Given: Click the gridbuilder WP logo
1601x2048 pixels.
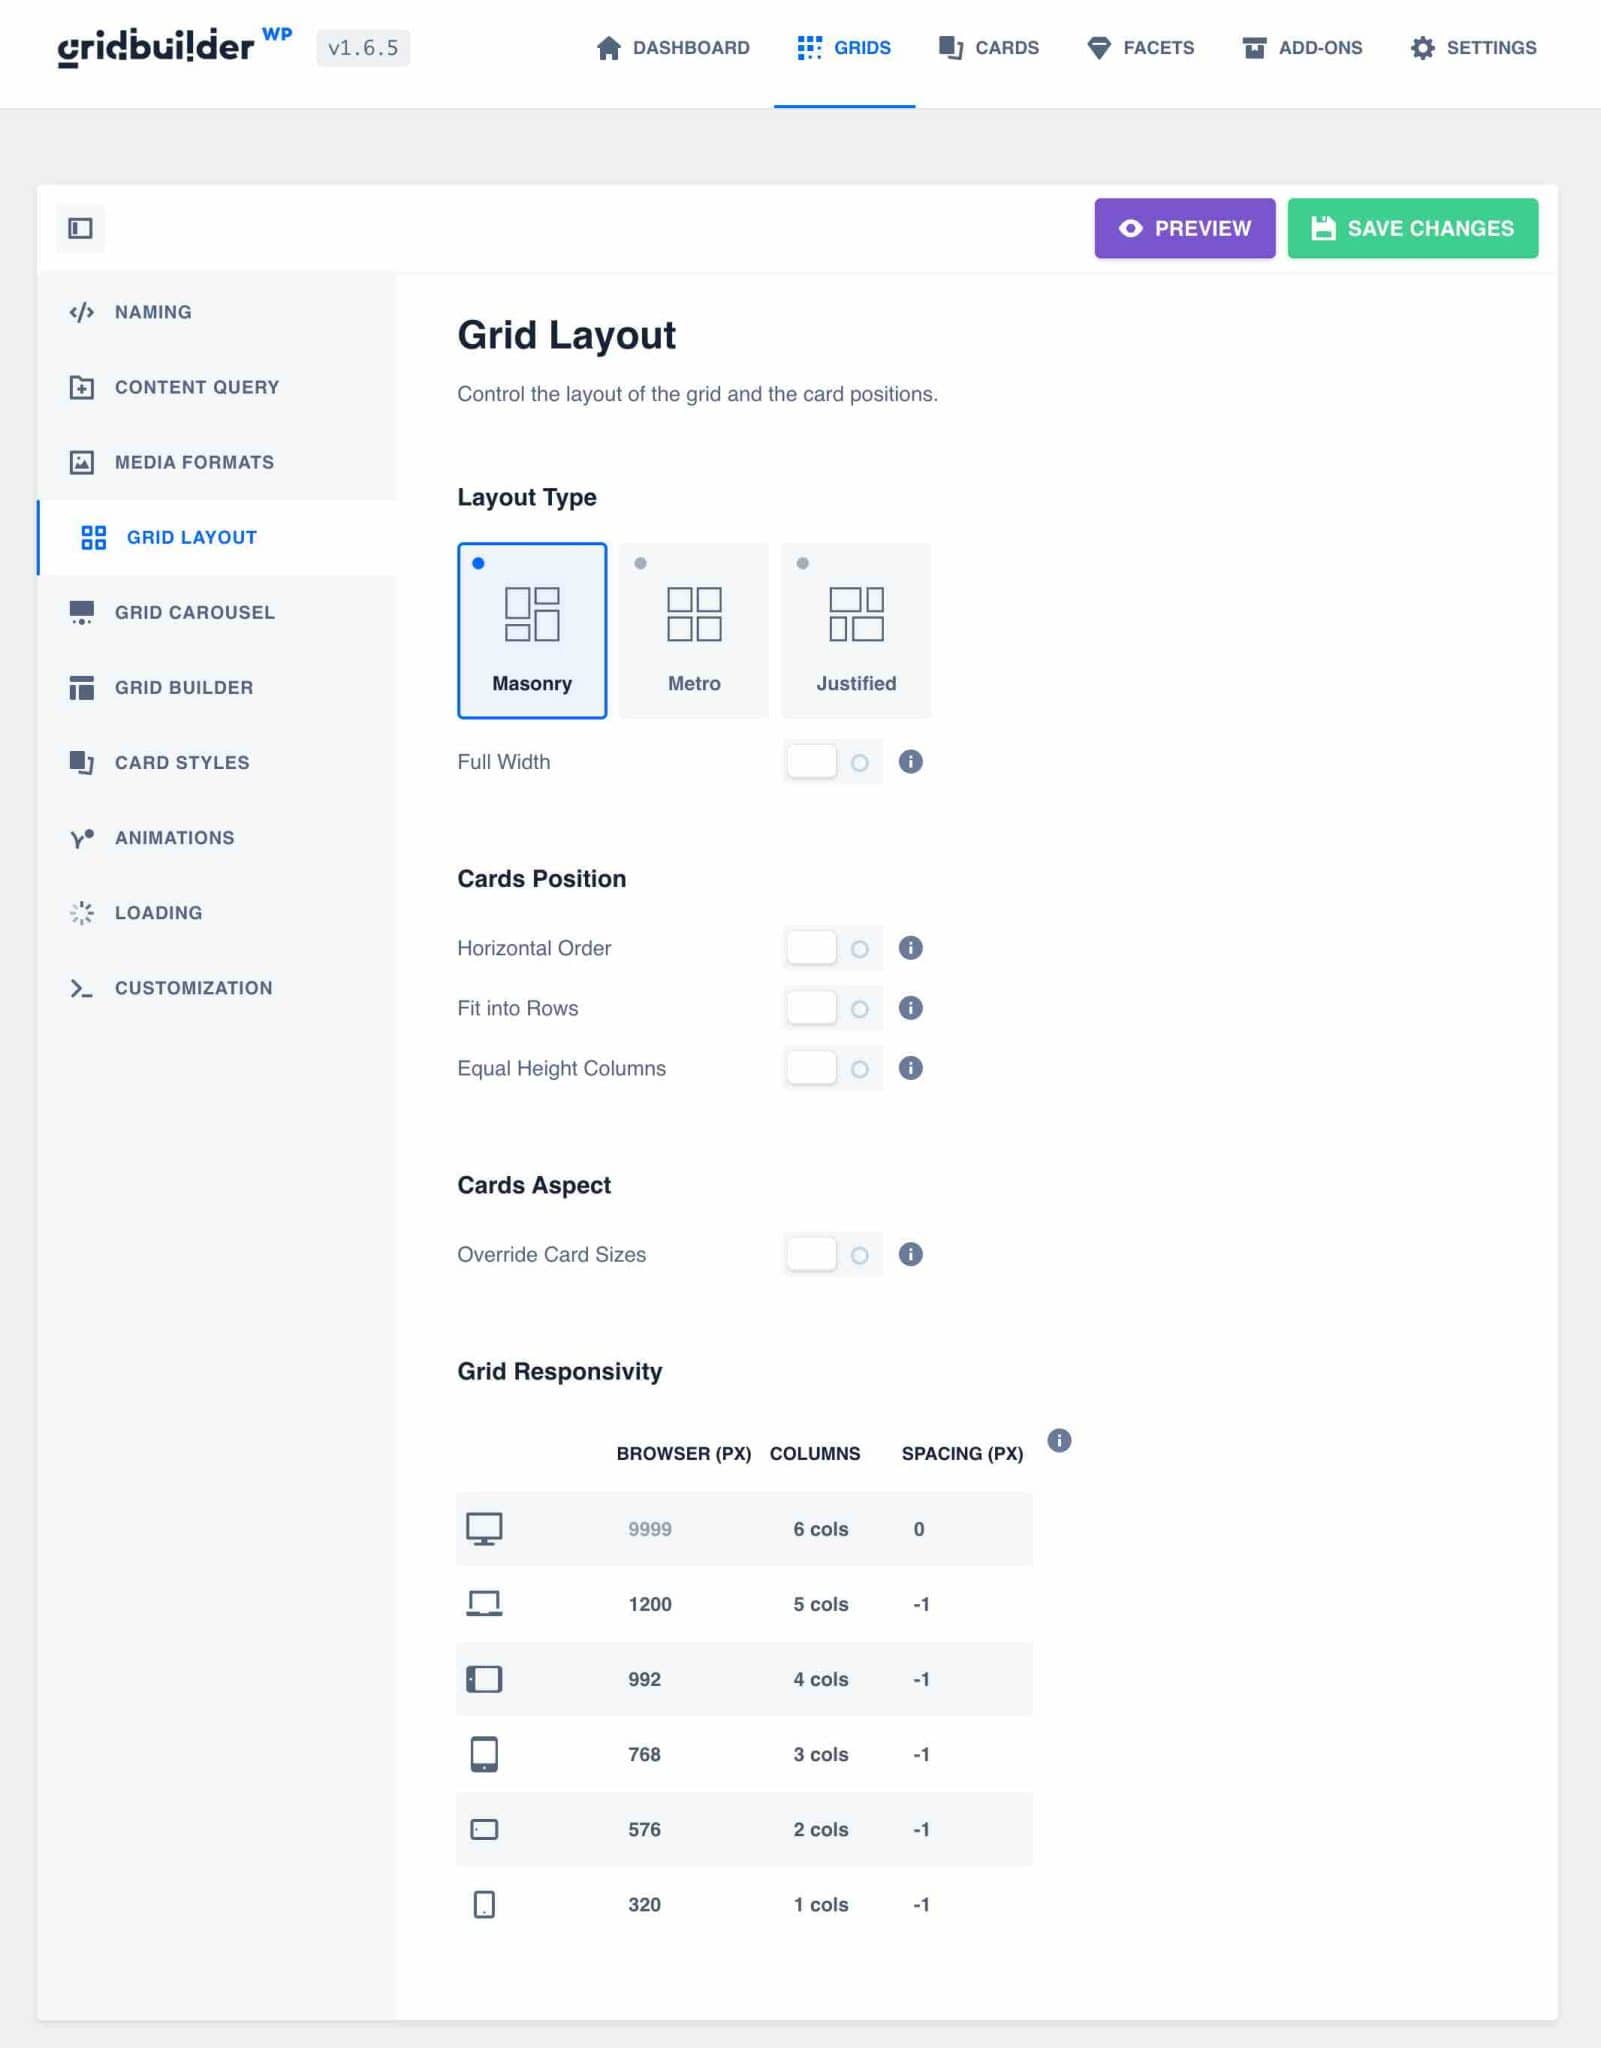Looking at the screenshot, I should 174,46.
